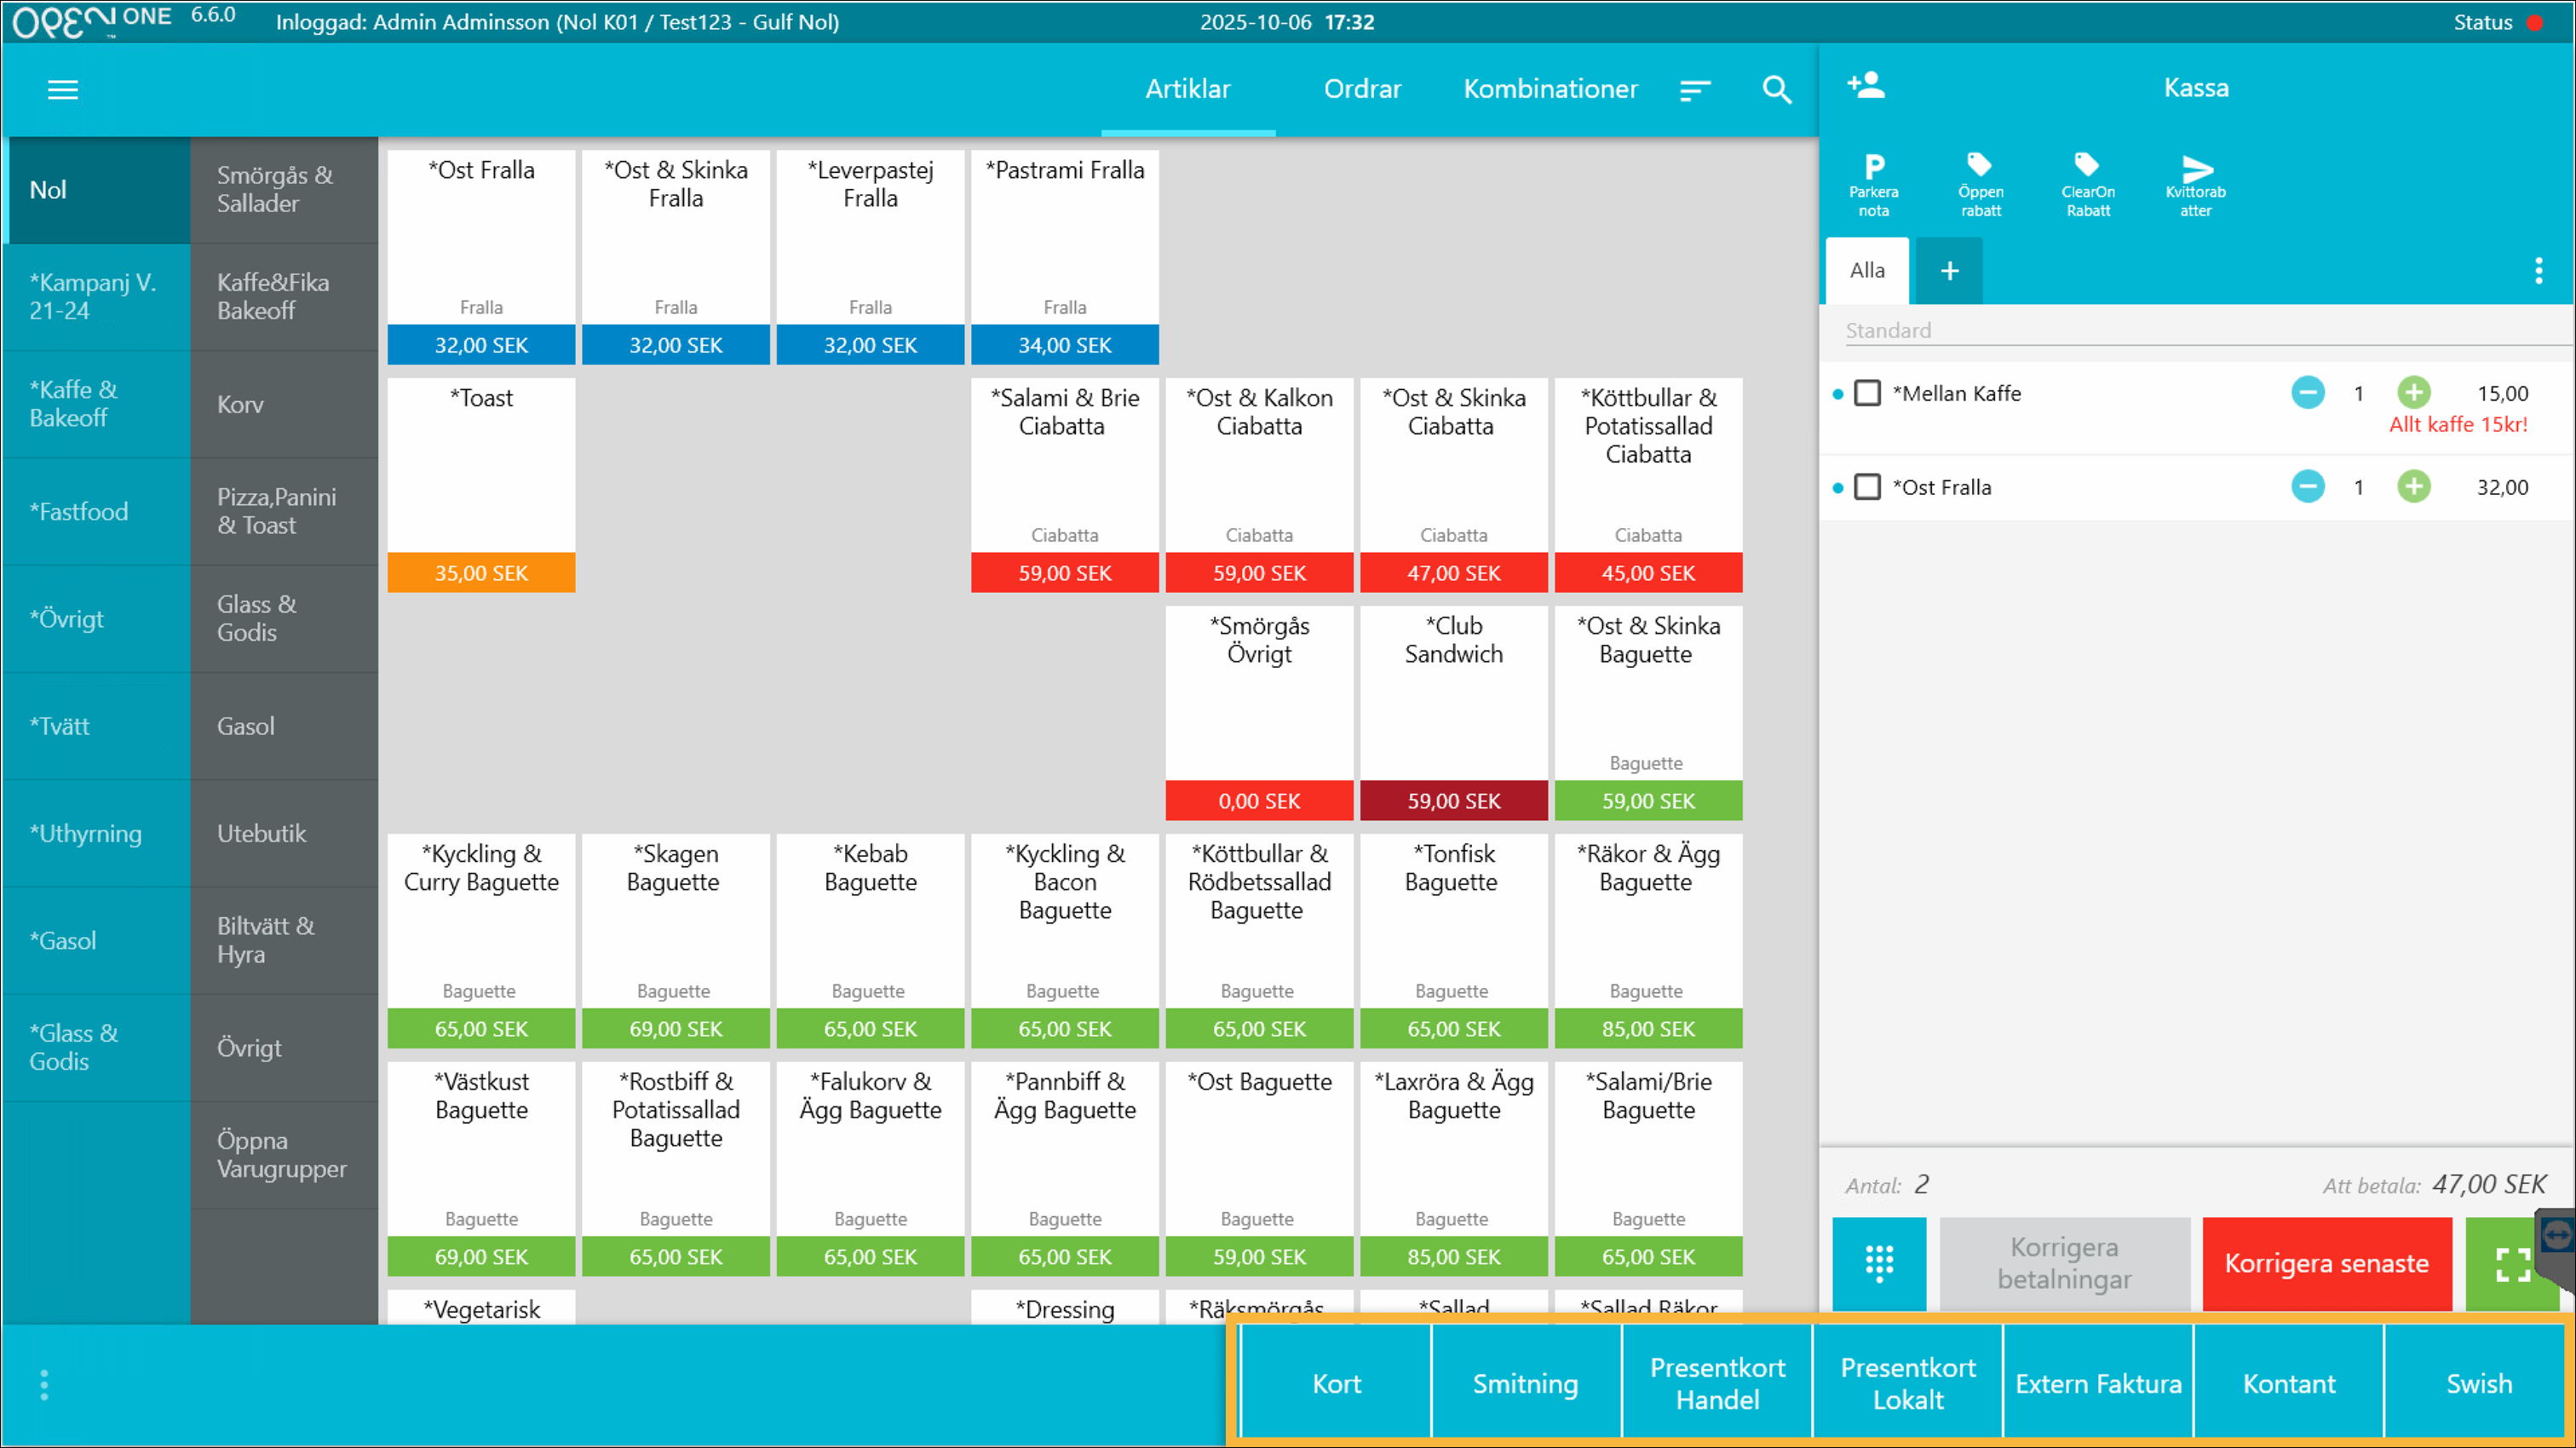This screenshot has width=2576, height=1448.
Task: Increase *Ost Fralla quantity with plus
Action: tap(2413, 487)
